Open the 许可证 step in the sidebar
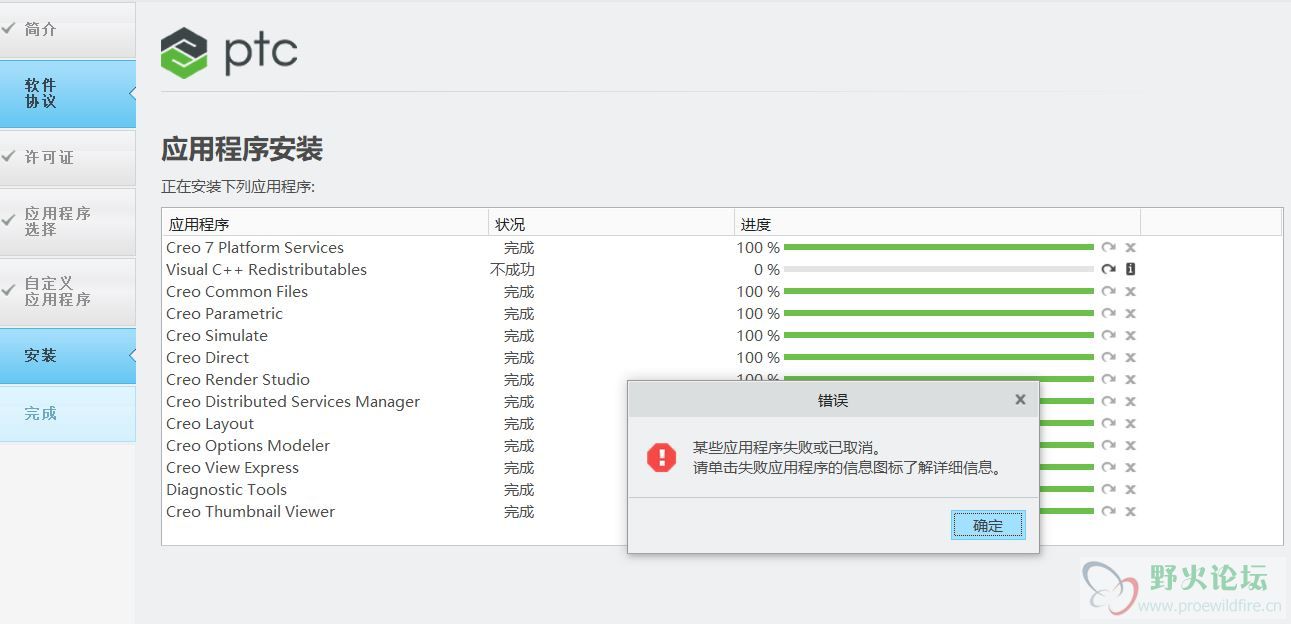 (67, 158)
